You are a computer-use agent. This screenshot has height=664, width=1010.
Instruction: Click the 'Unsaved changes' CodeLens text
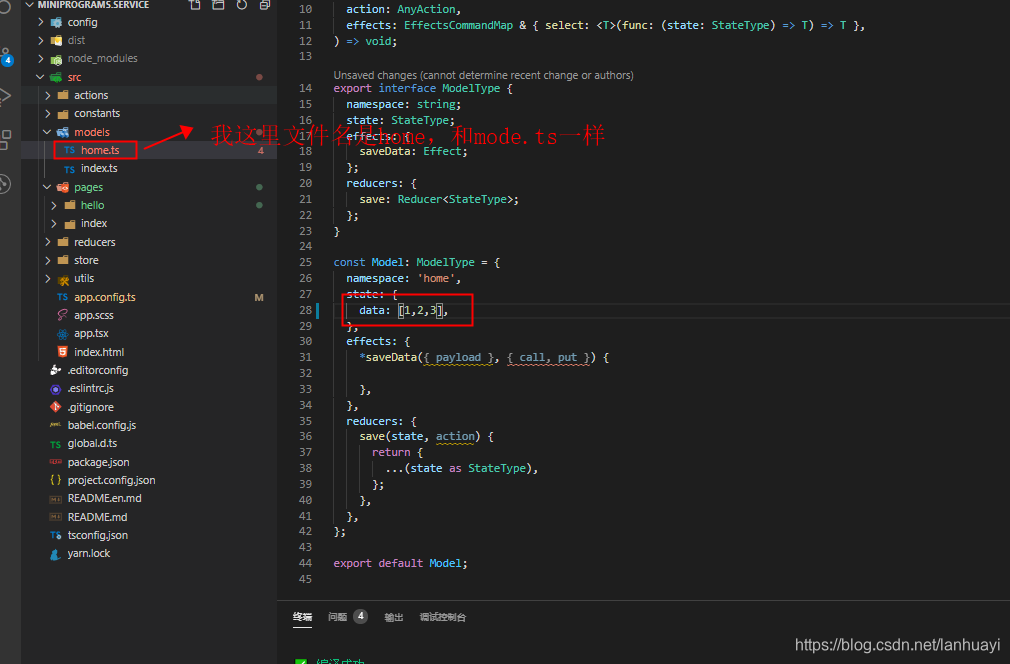click(x=483, y=75)
